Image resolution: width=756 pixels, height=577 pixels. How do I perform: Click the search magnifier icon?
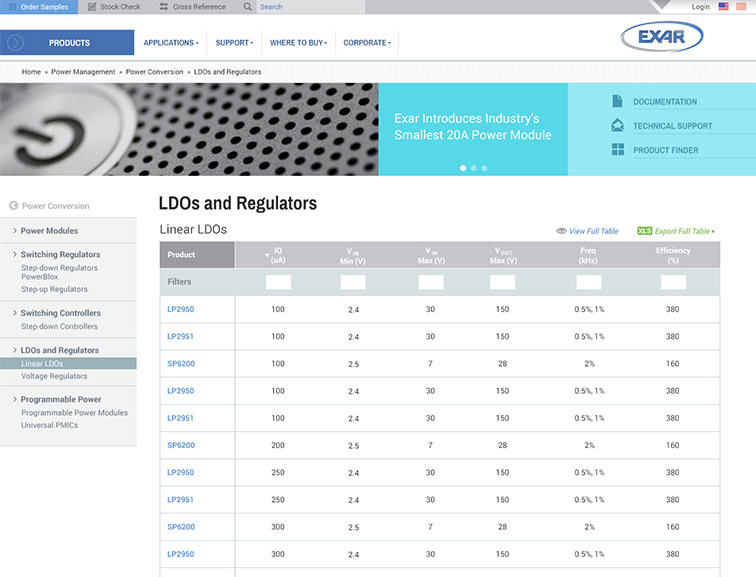[x=247, y=7]
